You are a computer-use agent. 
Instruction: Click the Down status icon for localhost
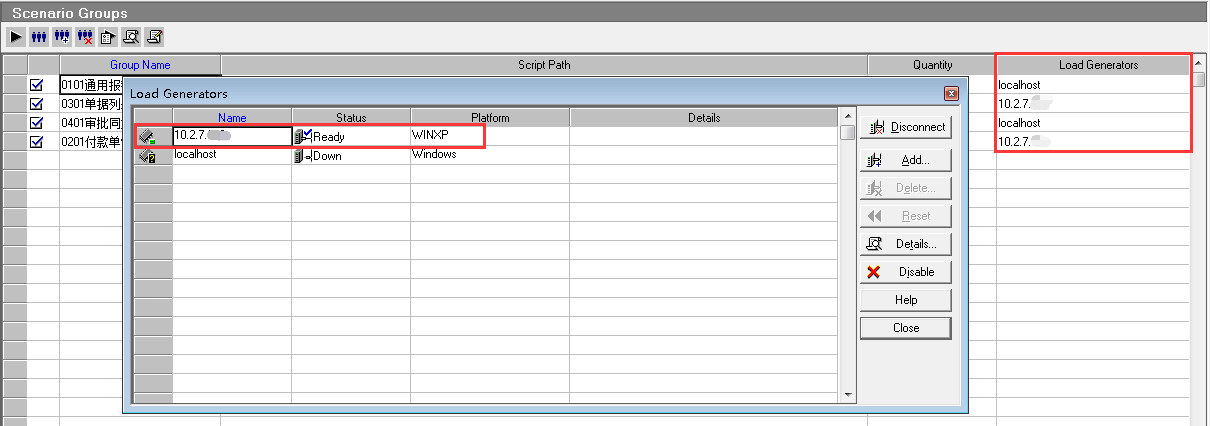click(303, 156)
